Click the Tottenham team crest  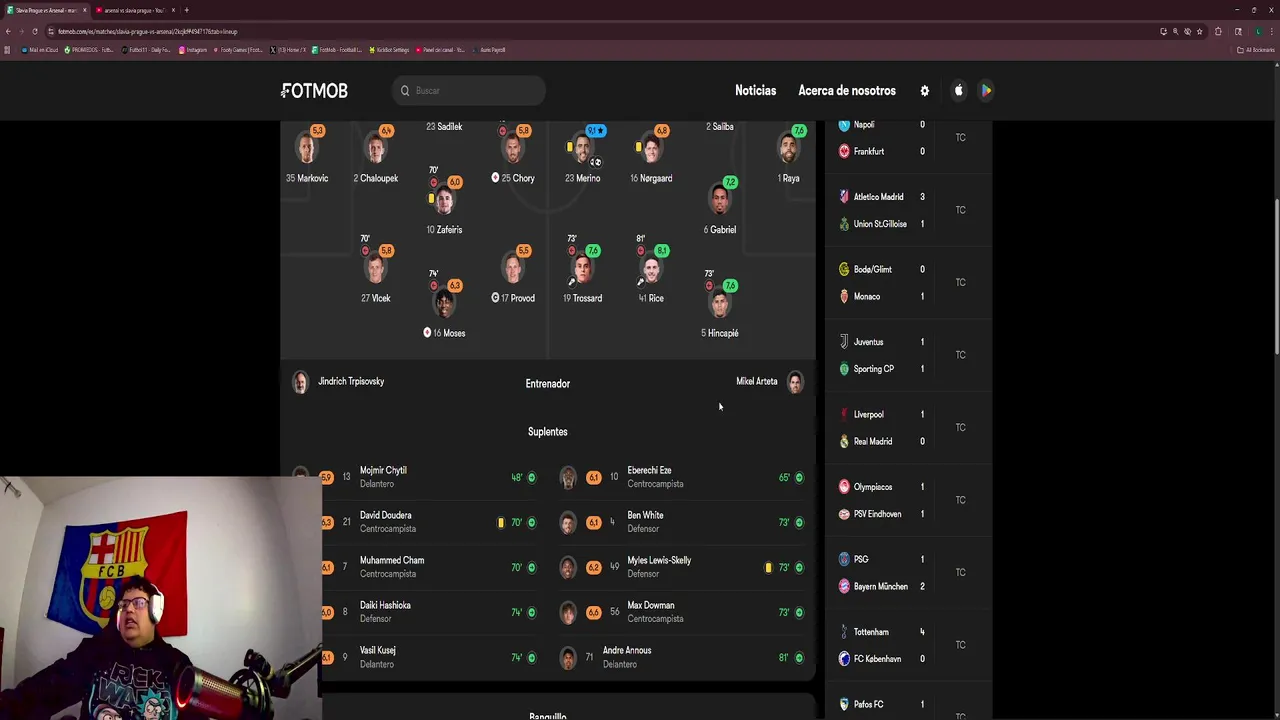click(844, 632)
